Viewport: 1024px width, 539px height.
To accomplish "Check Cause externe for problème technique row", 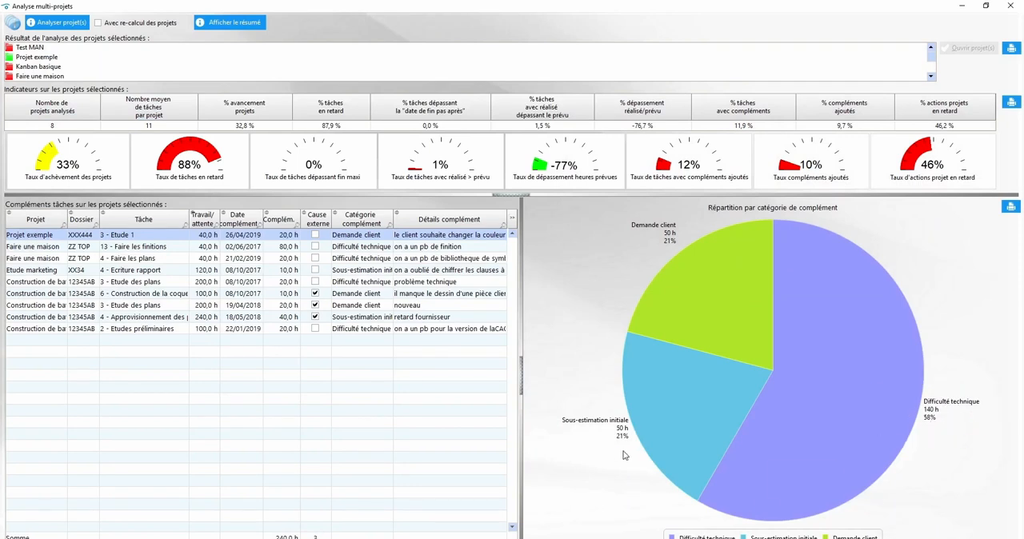I will (315, 282).
